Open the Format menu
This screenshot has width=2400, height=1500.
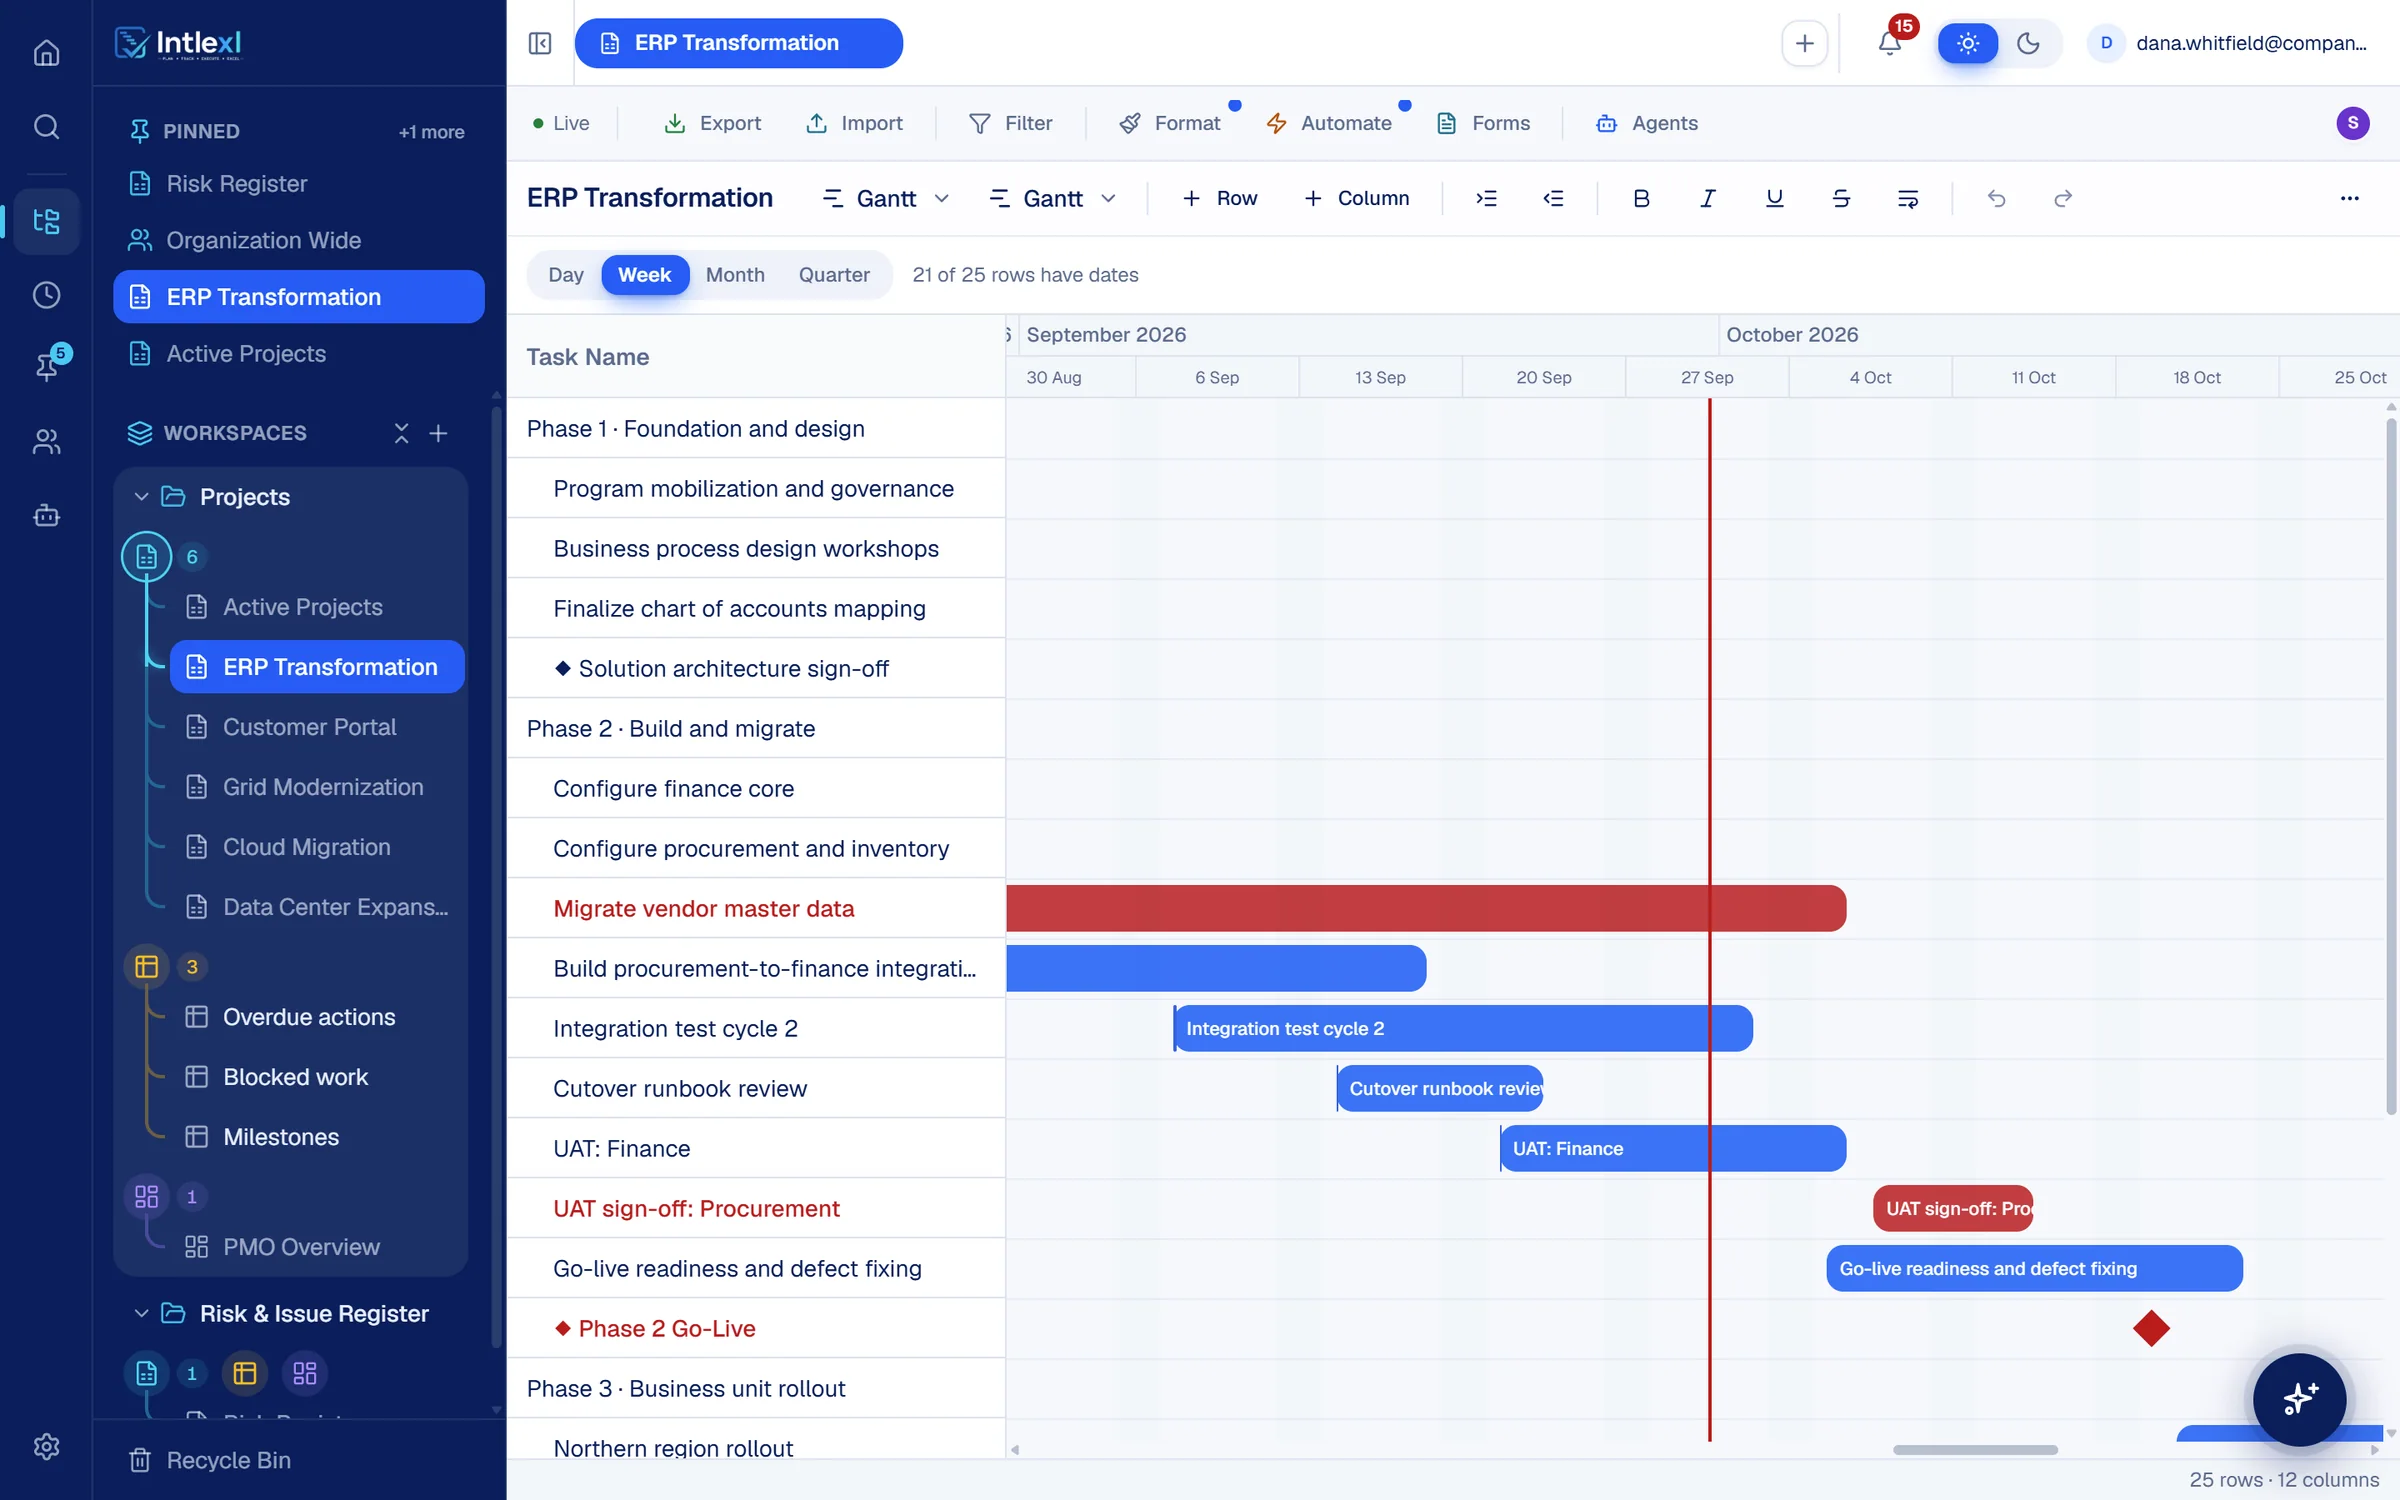[1170, 123]
